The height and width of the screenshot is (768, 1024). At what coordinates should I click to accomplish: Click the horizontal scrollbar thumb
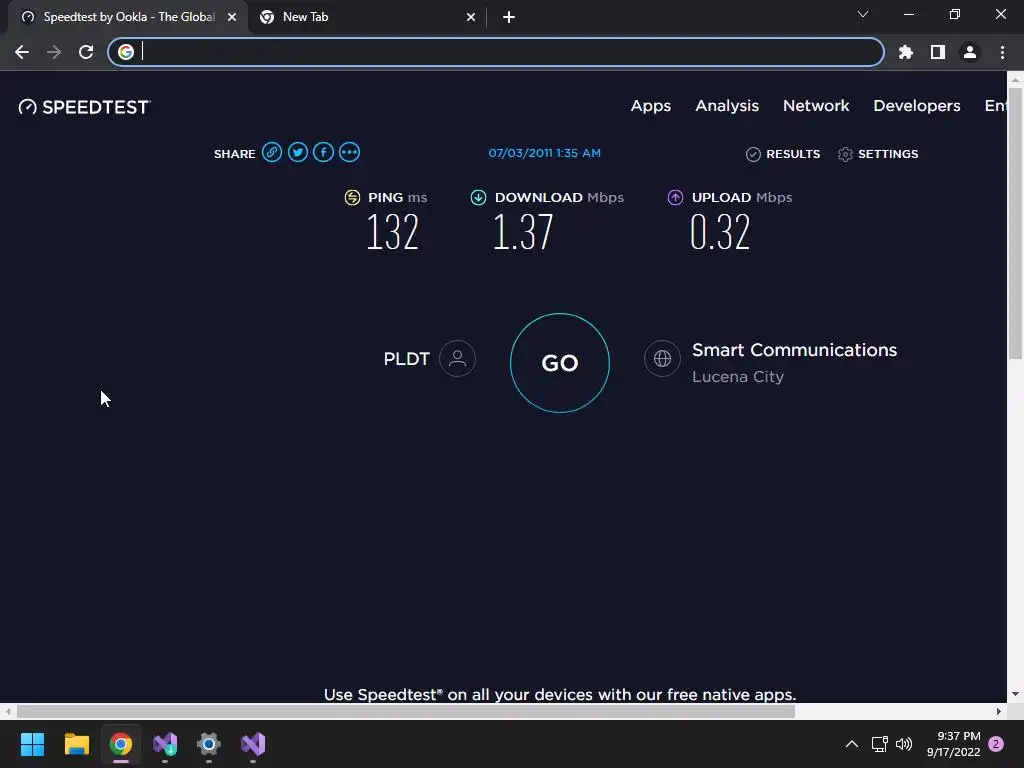(x=406, y=711)
